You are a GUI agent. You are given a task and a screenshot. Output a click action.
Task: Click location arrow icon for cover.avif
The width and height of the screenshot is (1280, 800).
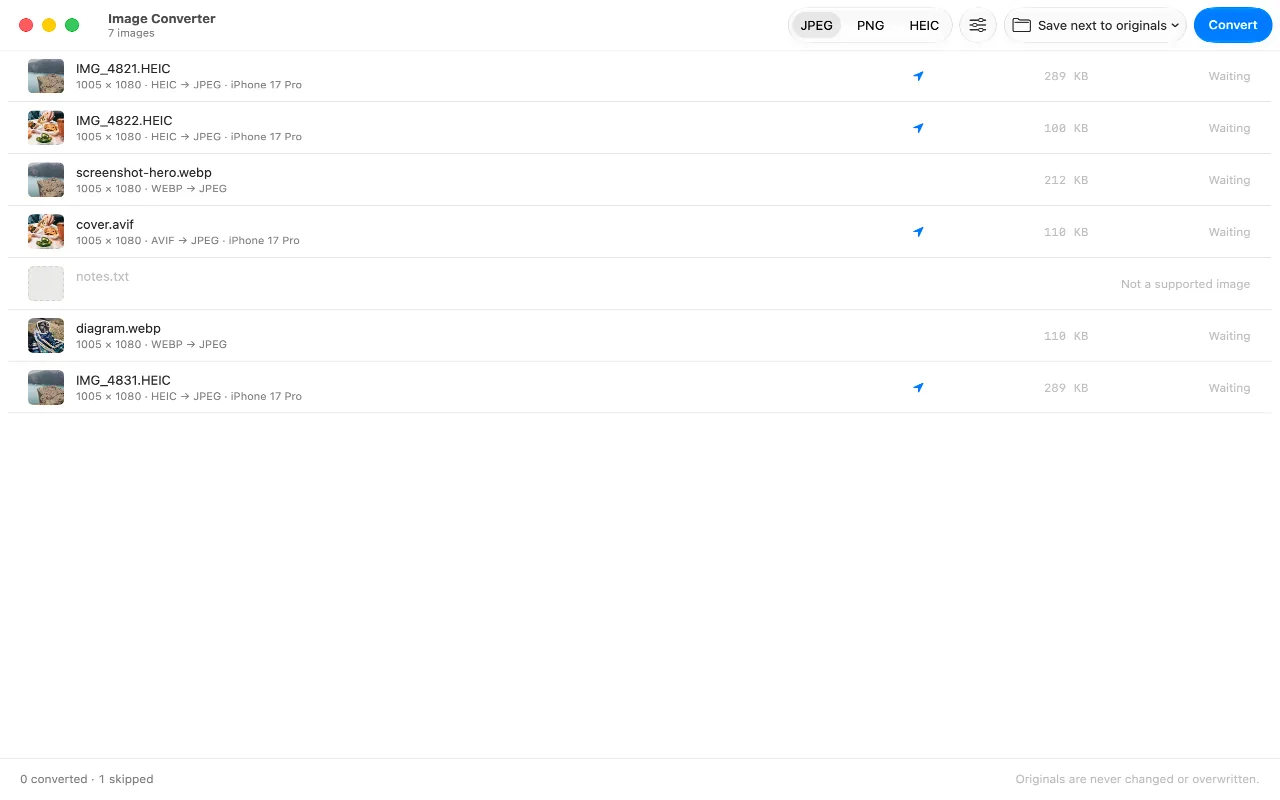pos(918,232)
